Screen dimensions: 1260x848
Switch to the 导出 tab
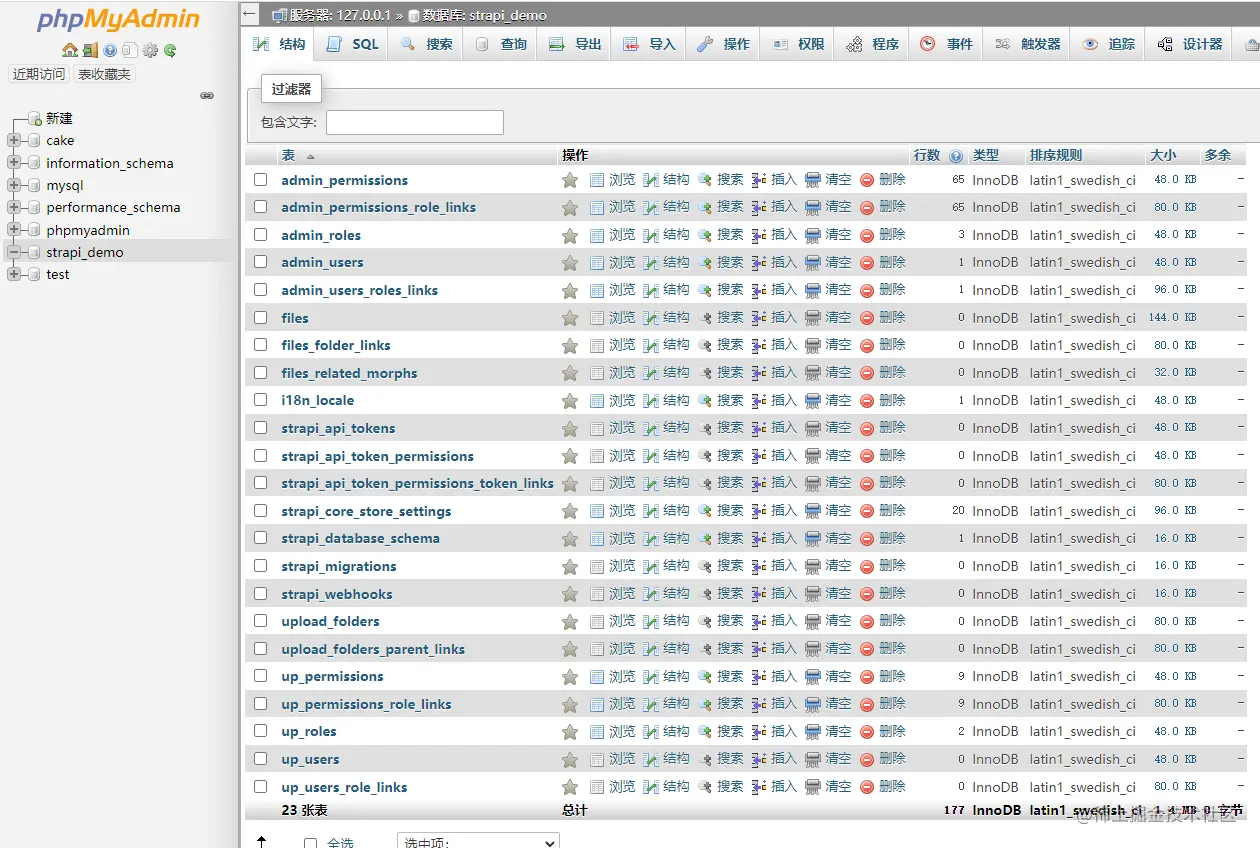click(575, 44)
